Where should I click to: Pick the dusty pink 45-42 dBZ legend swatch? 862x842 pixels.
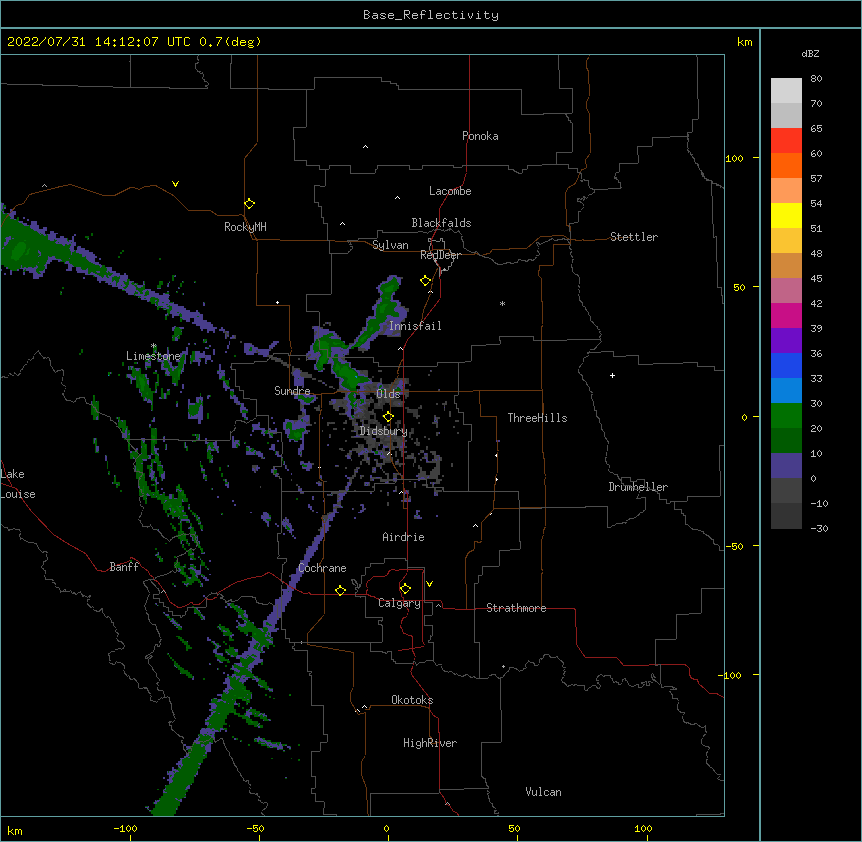[786, 291]
